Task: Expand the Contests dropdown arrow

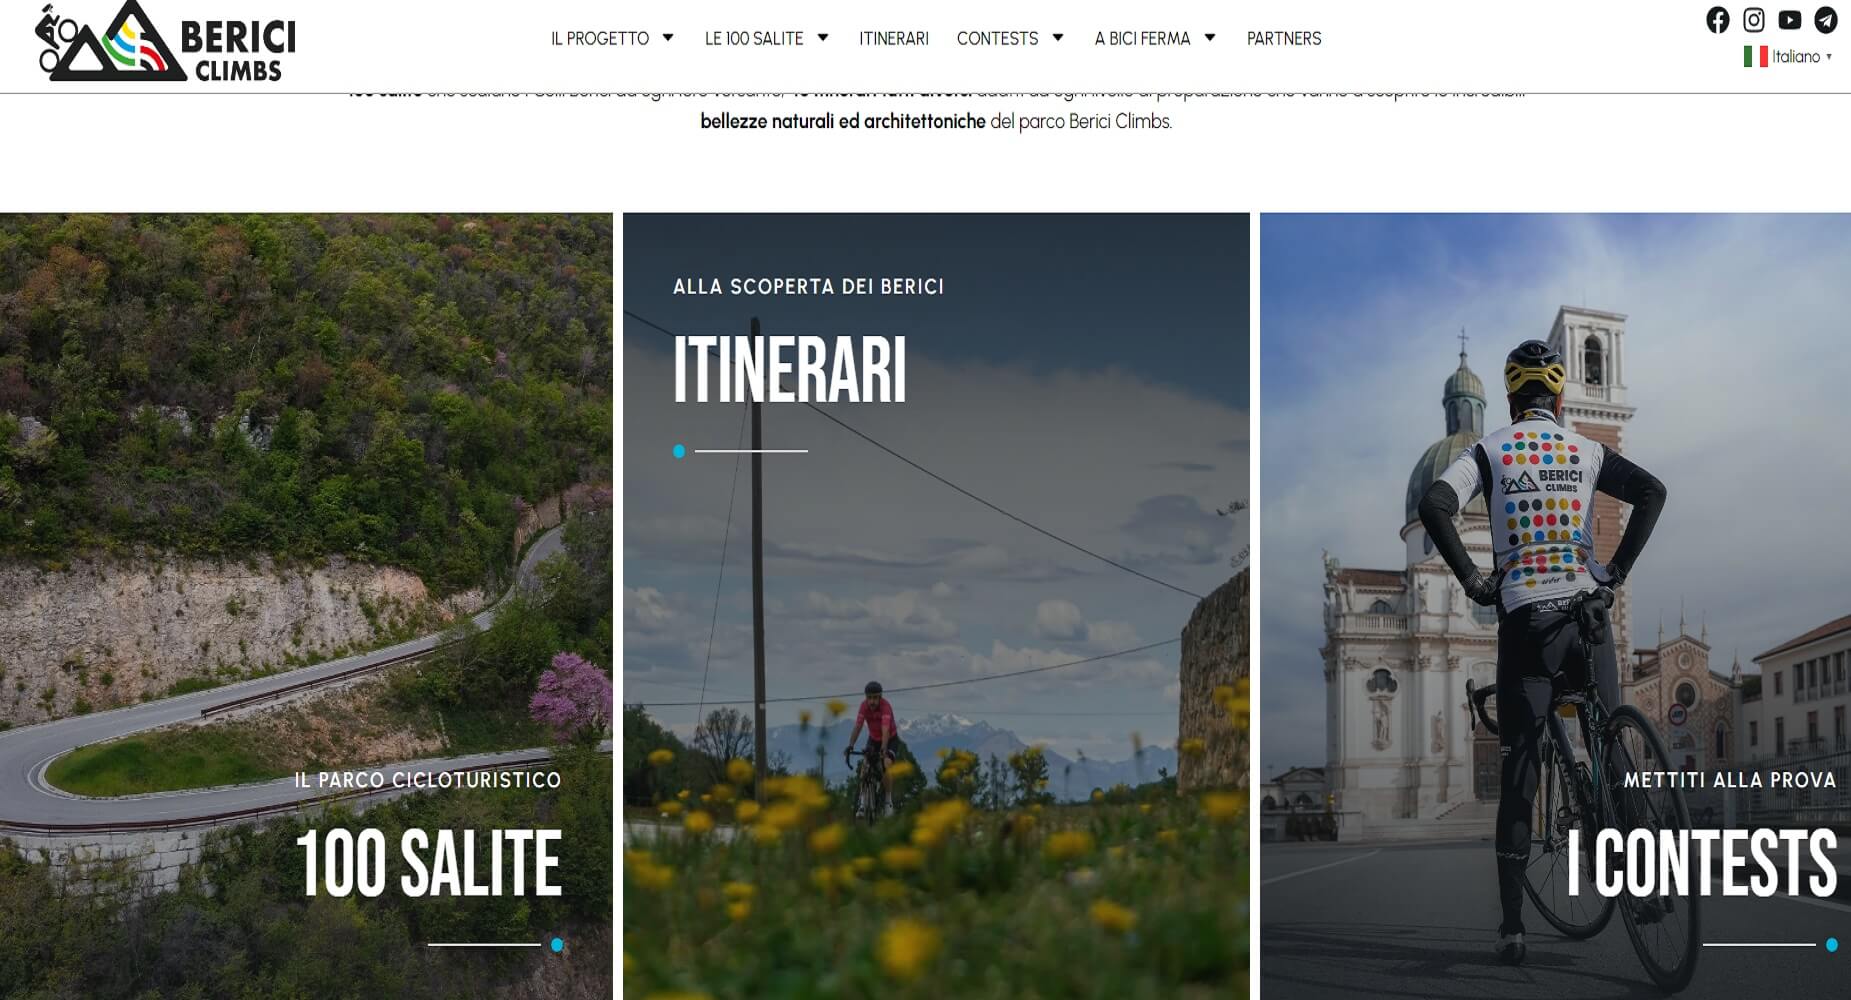Action: [x=1058, y=38]
